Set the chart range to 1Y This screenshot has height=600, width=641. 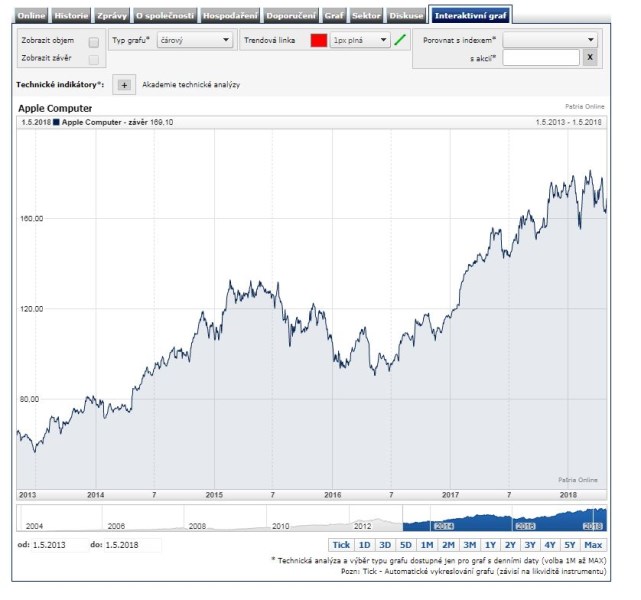(490, 545)
